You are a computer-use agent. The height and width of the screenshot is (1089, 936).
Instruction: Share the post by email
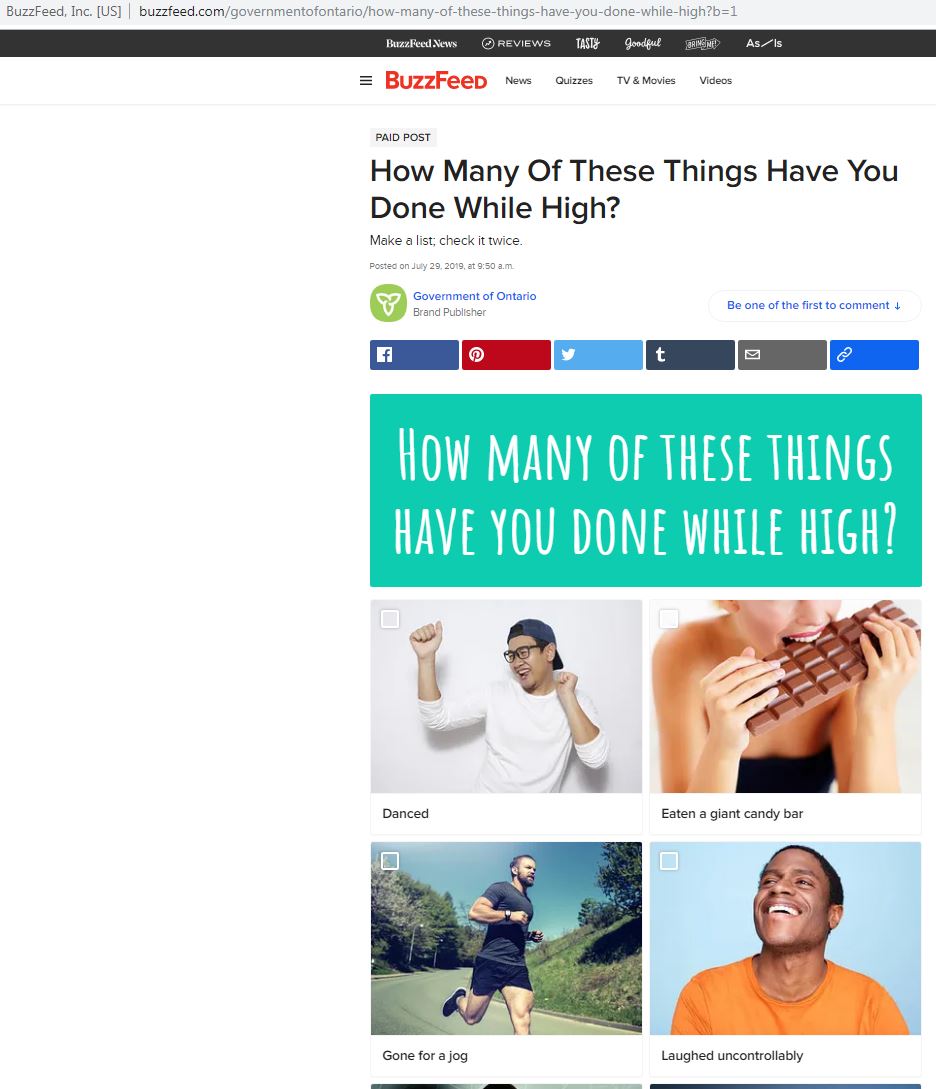coord(782,355)
